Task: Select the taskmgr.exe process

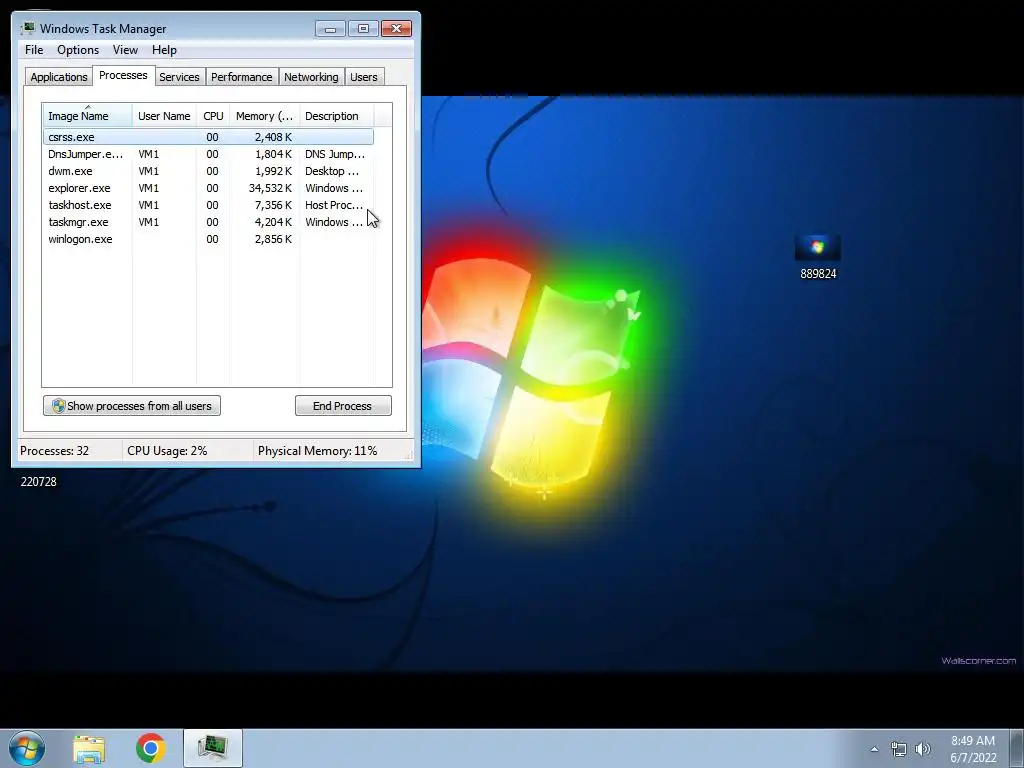Action: (208, 222)
